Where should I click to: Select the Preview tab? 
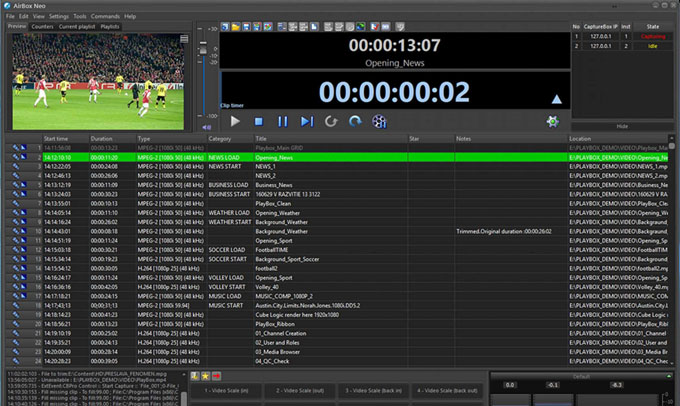click(x=17, y=26)
